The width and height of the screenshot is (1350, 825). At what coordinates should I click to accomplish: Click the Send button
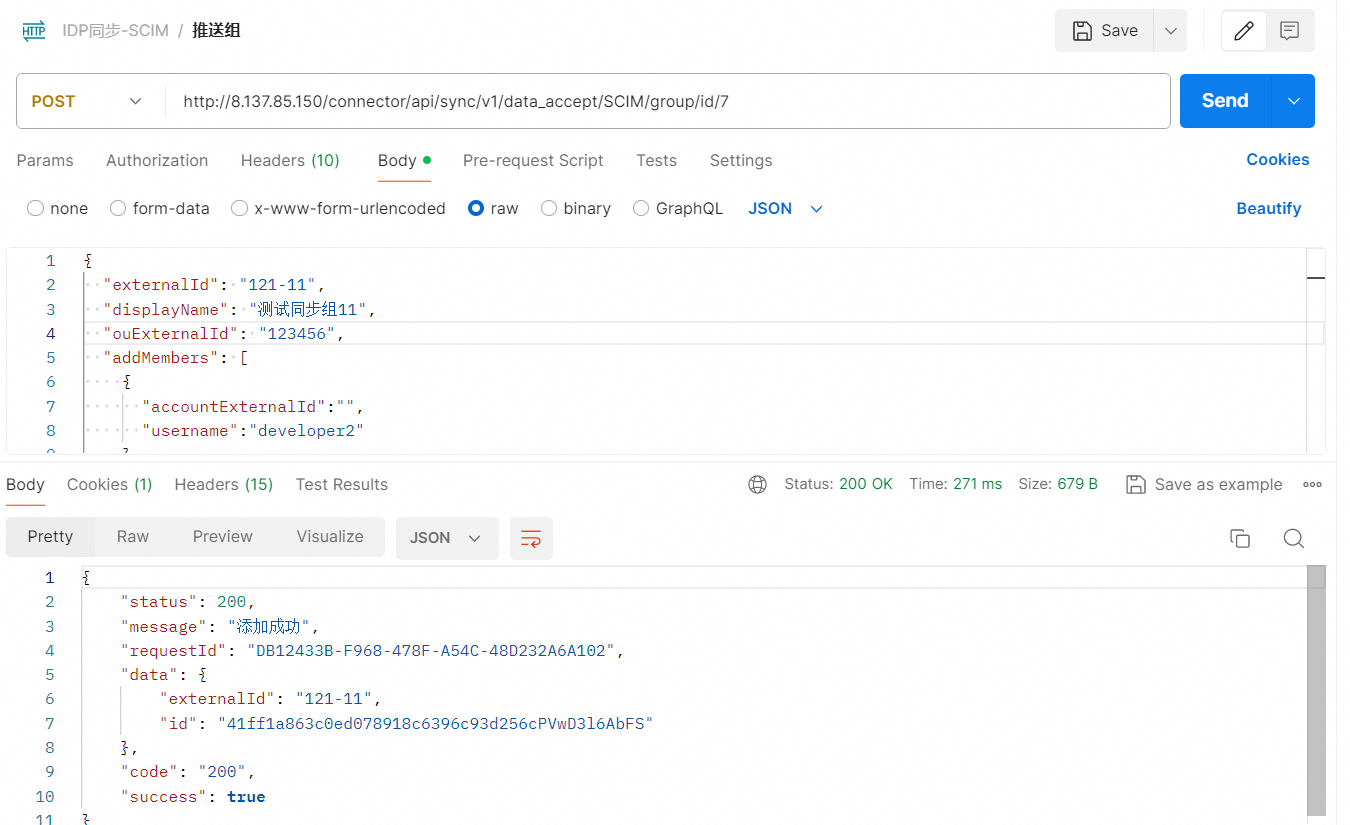1225,101
